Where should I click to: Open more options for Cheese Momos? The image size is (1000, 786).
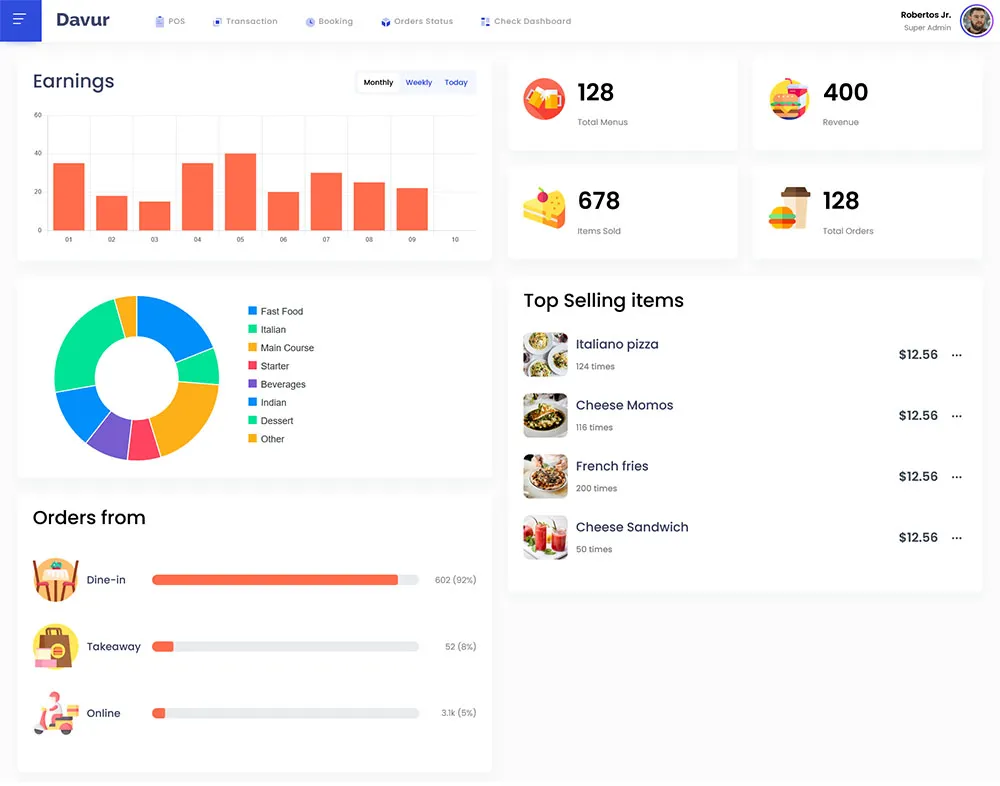[x=957, y=416]
